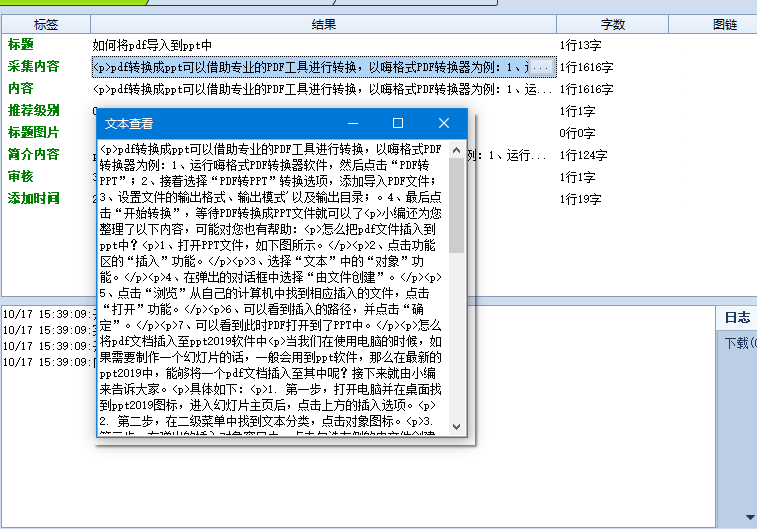Click scroll down arrow in 文本查看
The width and height of the screenshot is (757, 529).
click(x=456, y=427)
